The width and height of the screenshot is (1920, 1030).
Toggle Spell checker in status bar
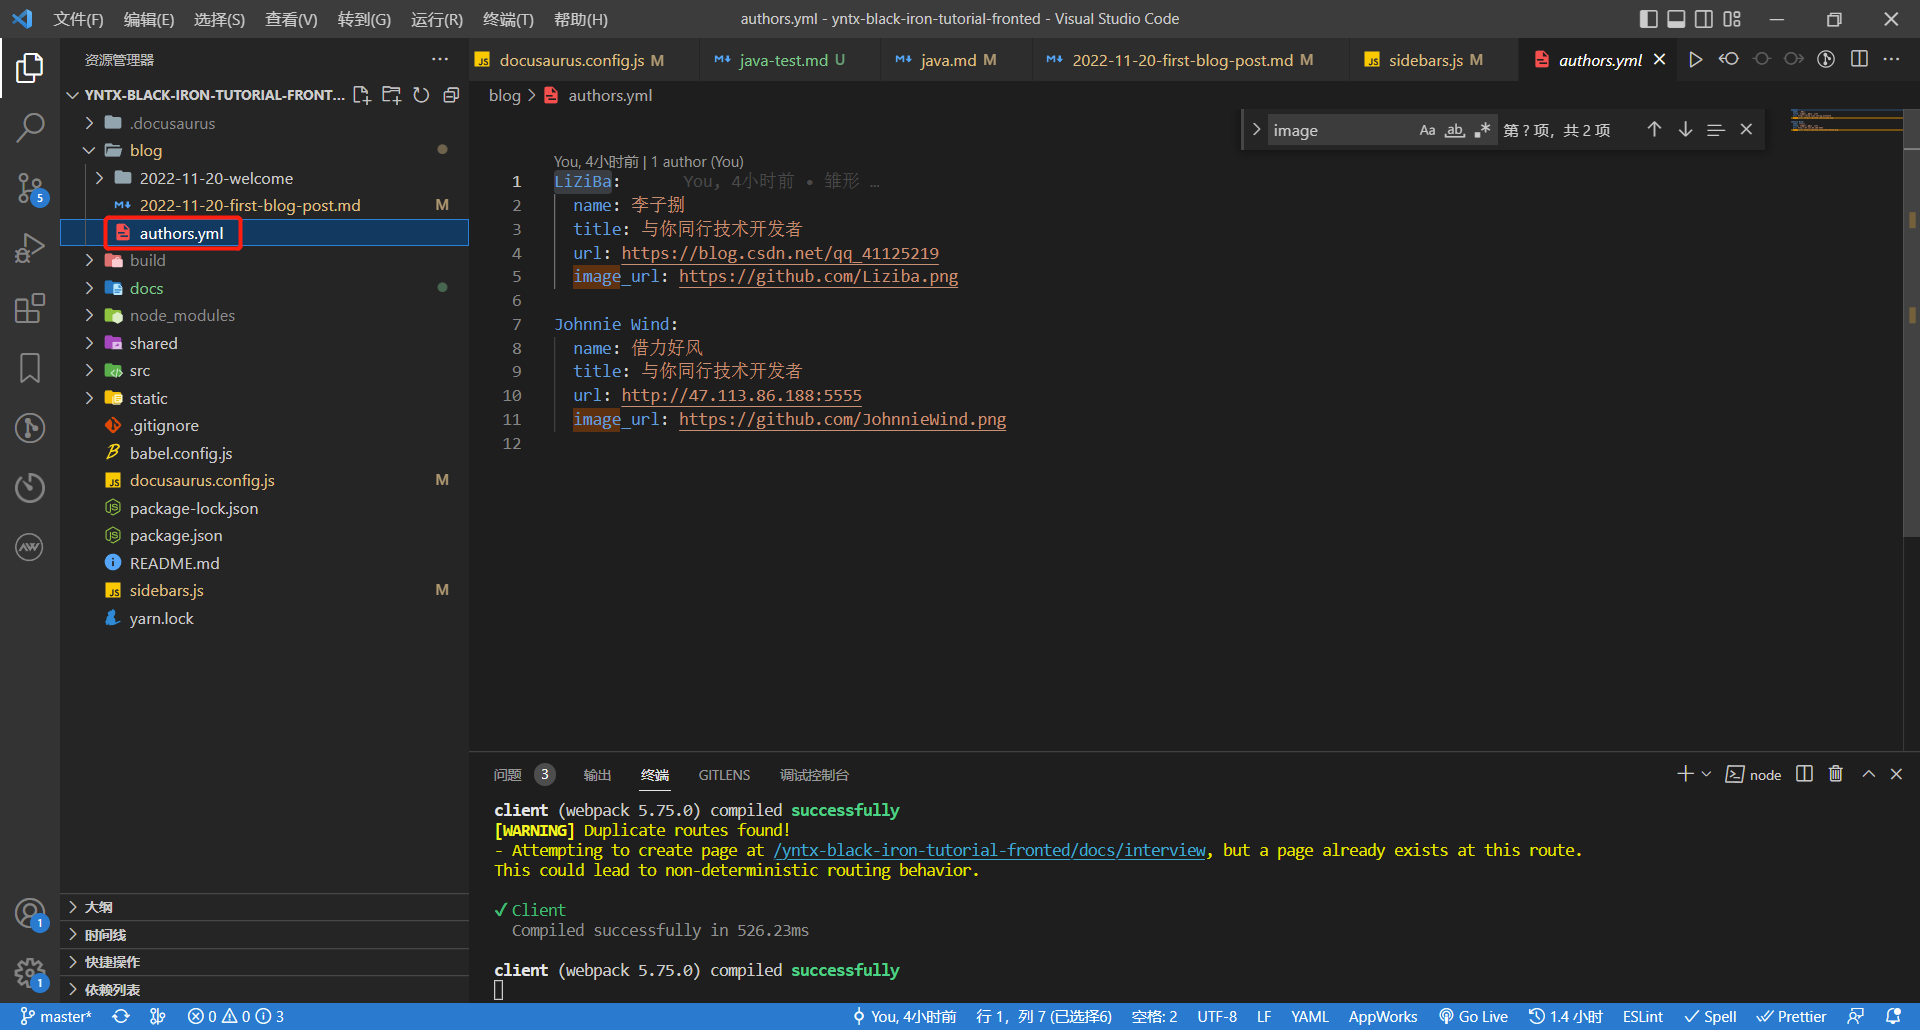1710,1016
